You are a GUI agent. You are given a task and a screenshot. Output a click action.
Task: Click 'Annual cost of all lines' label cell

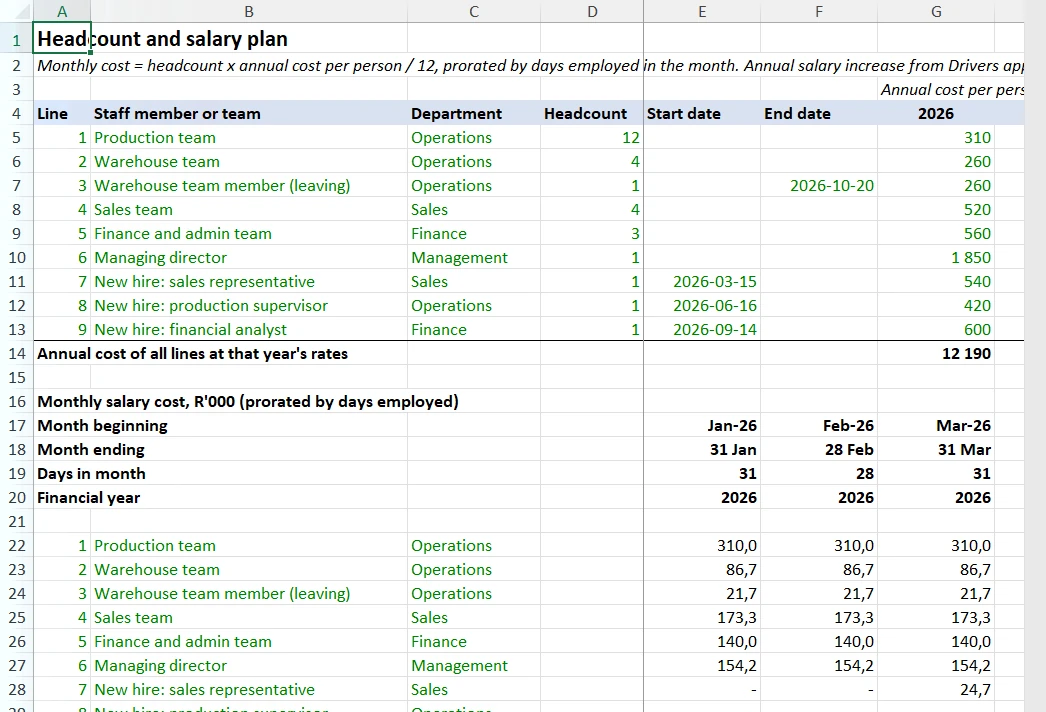[x=193, y=354]
